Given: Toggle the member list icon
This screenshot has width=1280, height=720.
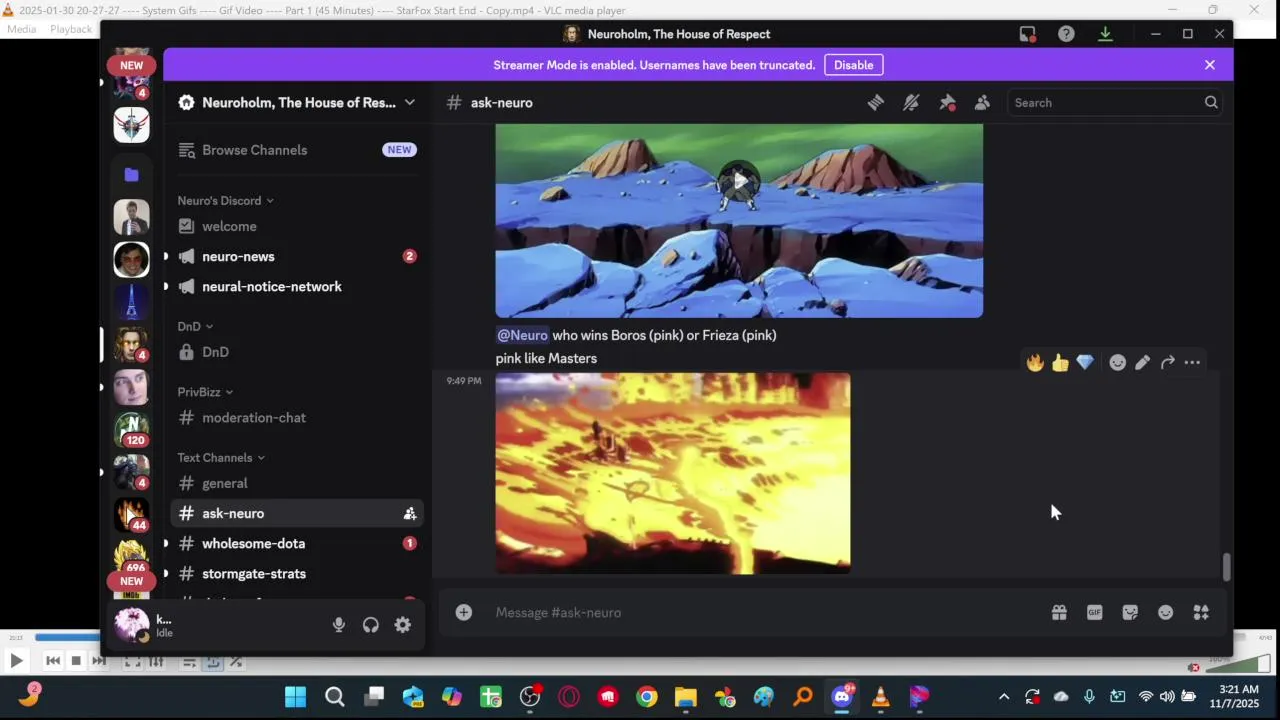Looking at the screenshot, I should pos(982,102).
